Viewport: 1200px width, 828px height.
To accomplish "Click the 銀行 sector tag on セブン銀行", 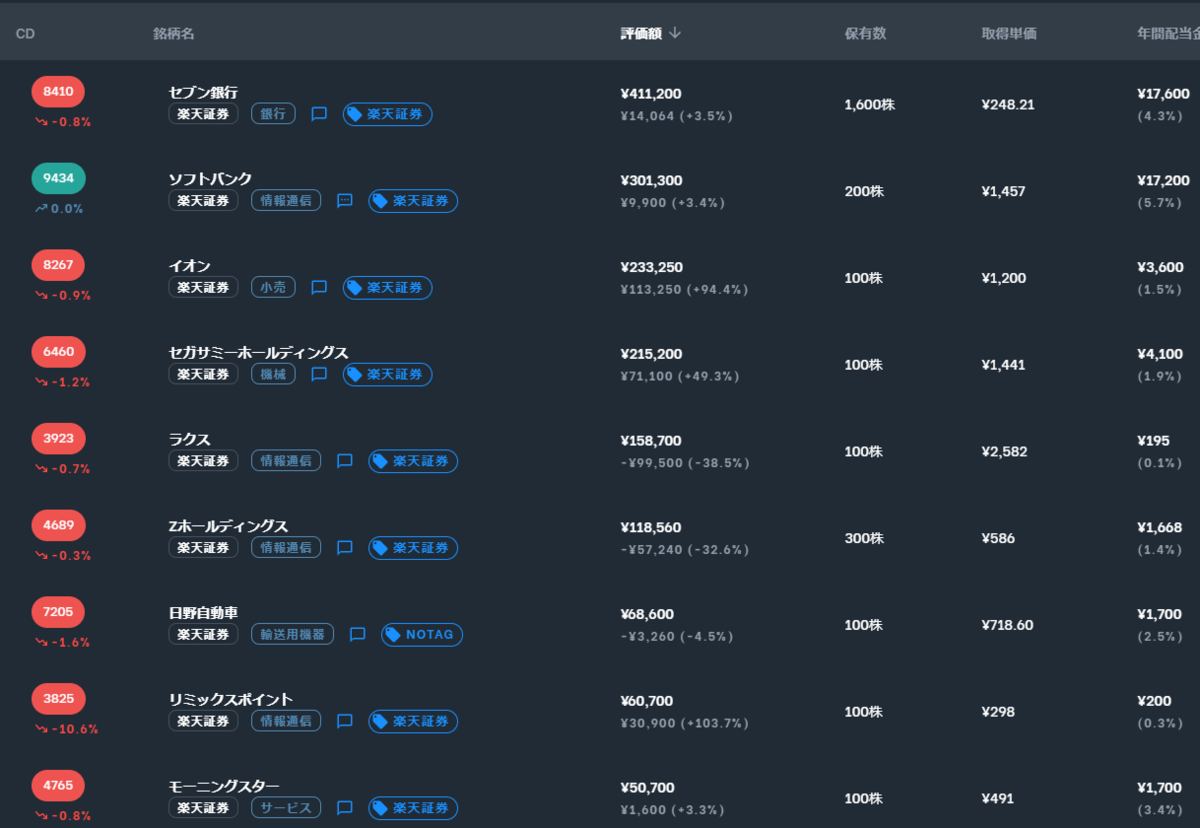I will tap(273, 114).
